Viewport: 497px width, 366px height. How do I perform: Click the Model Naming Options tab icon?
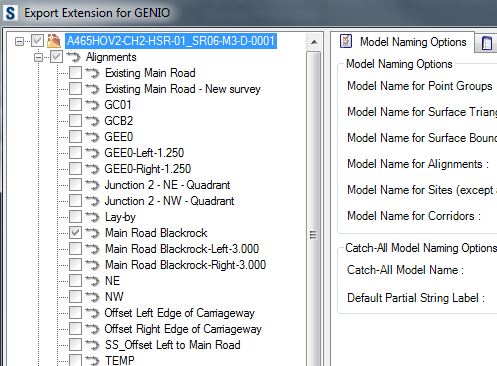coord(346,42)
